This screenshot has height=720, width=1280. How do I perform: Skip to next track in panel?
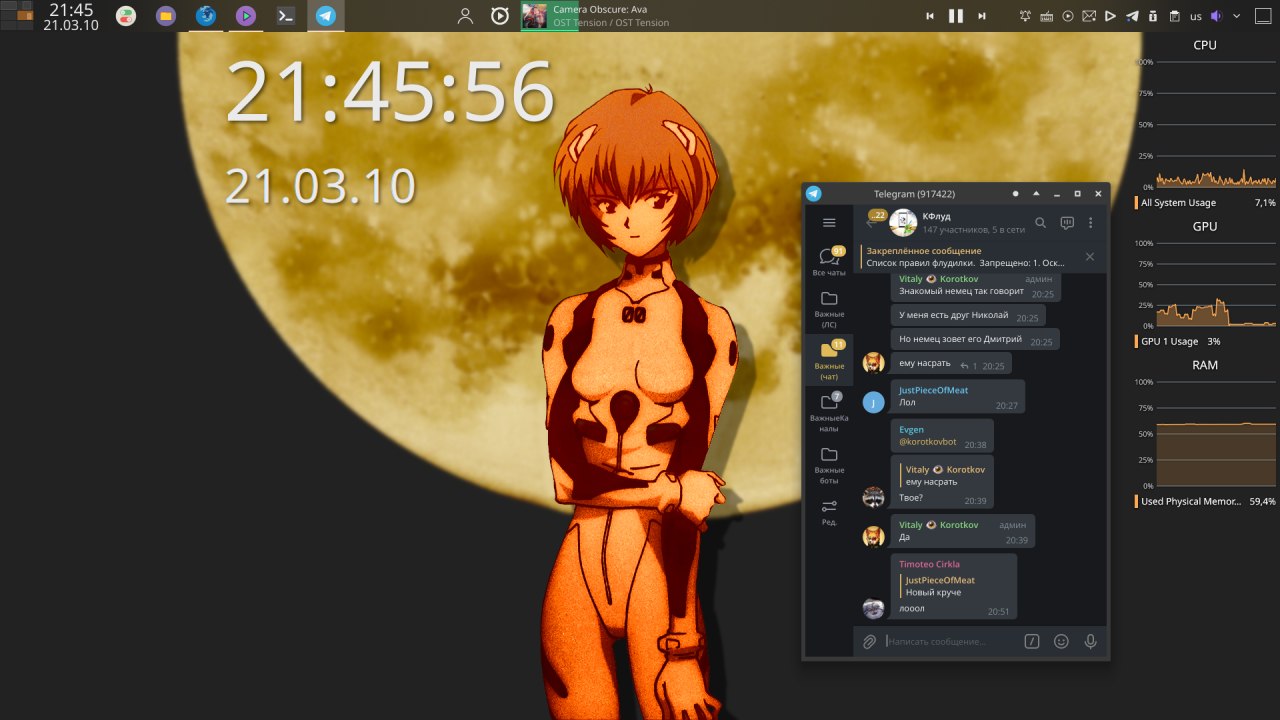982,16
